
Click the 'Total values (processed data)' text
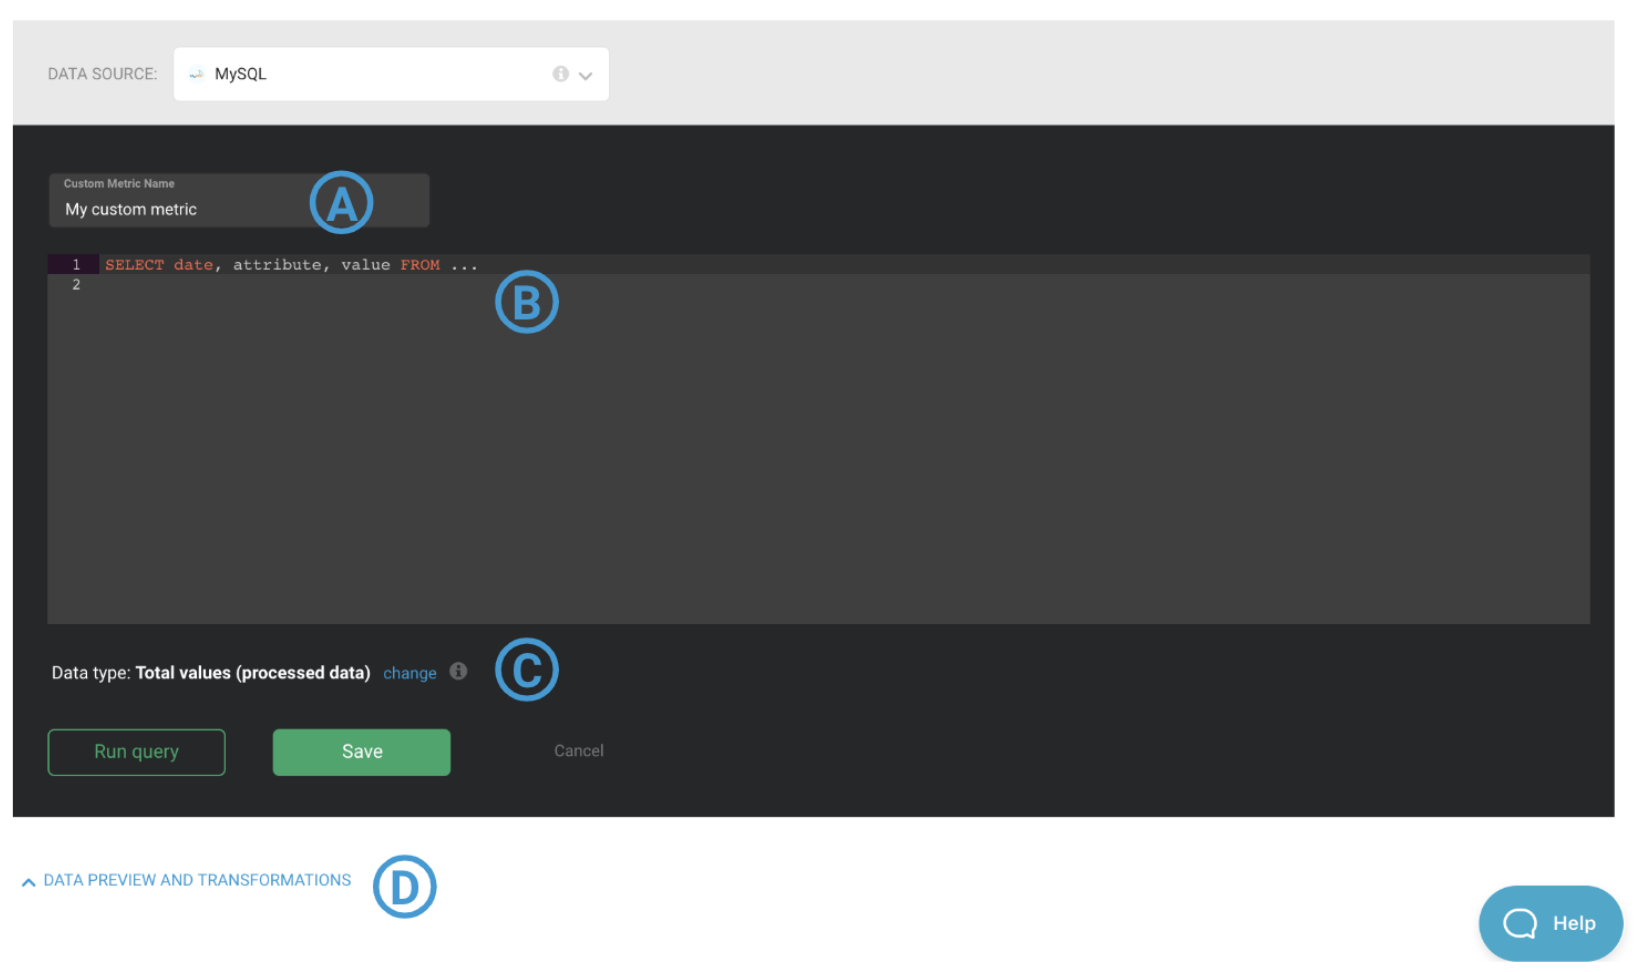coord(253,673)
